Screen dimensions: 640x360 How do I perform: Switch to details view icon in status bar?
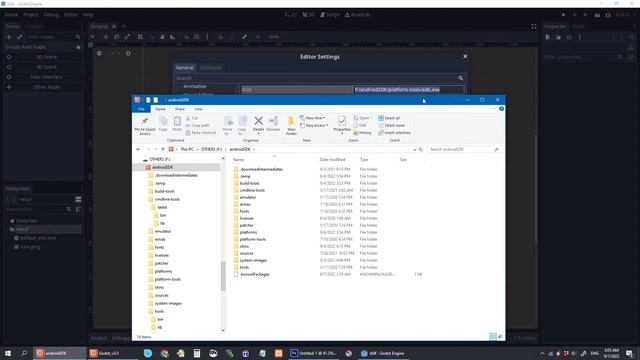(493, 336)
